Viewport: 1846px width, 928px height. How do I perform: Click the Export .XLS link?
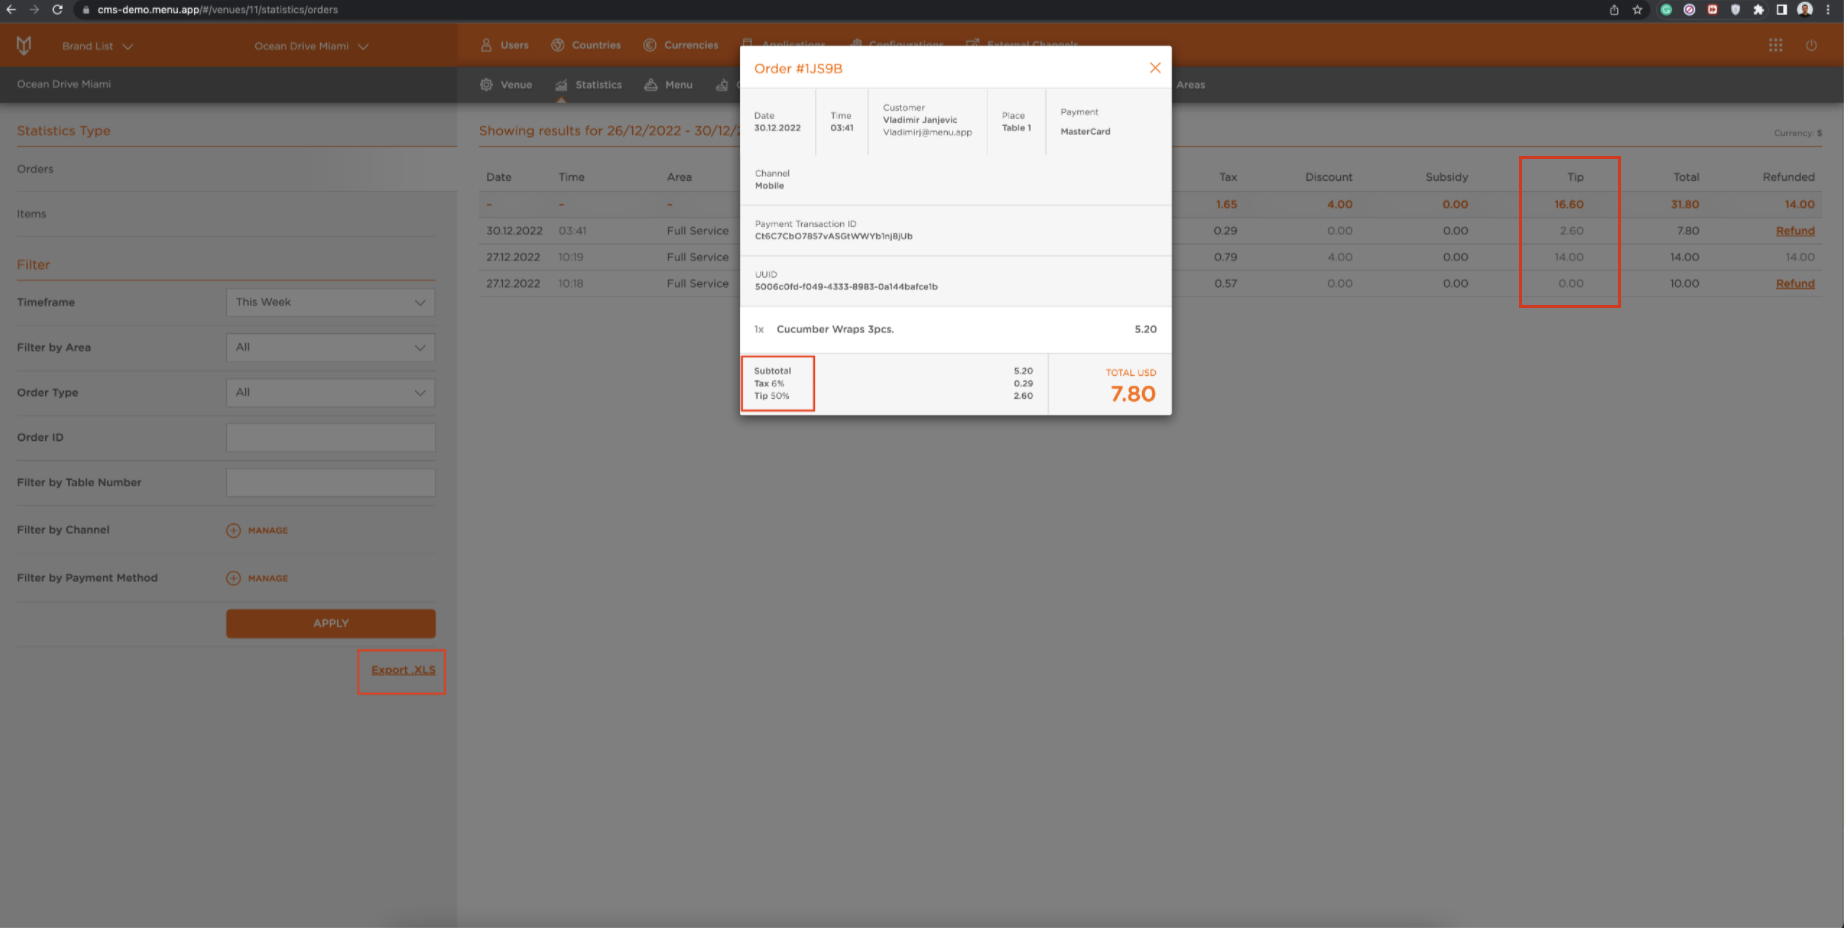pyautogui.click(x=403, y=670)
